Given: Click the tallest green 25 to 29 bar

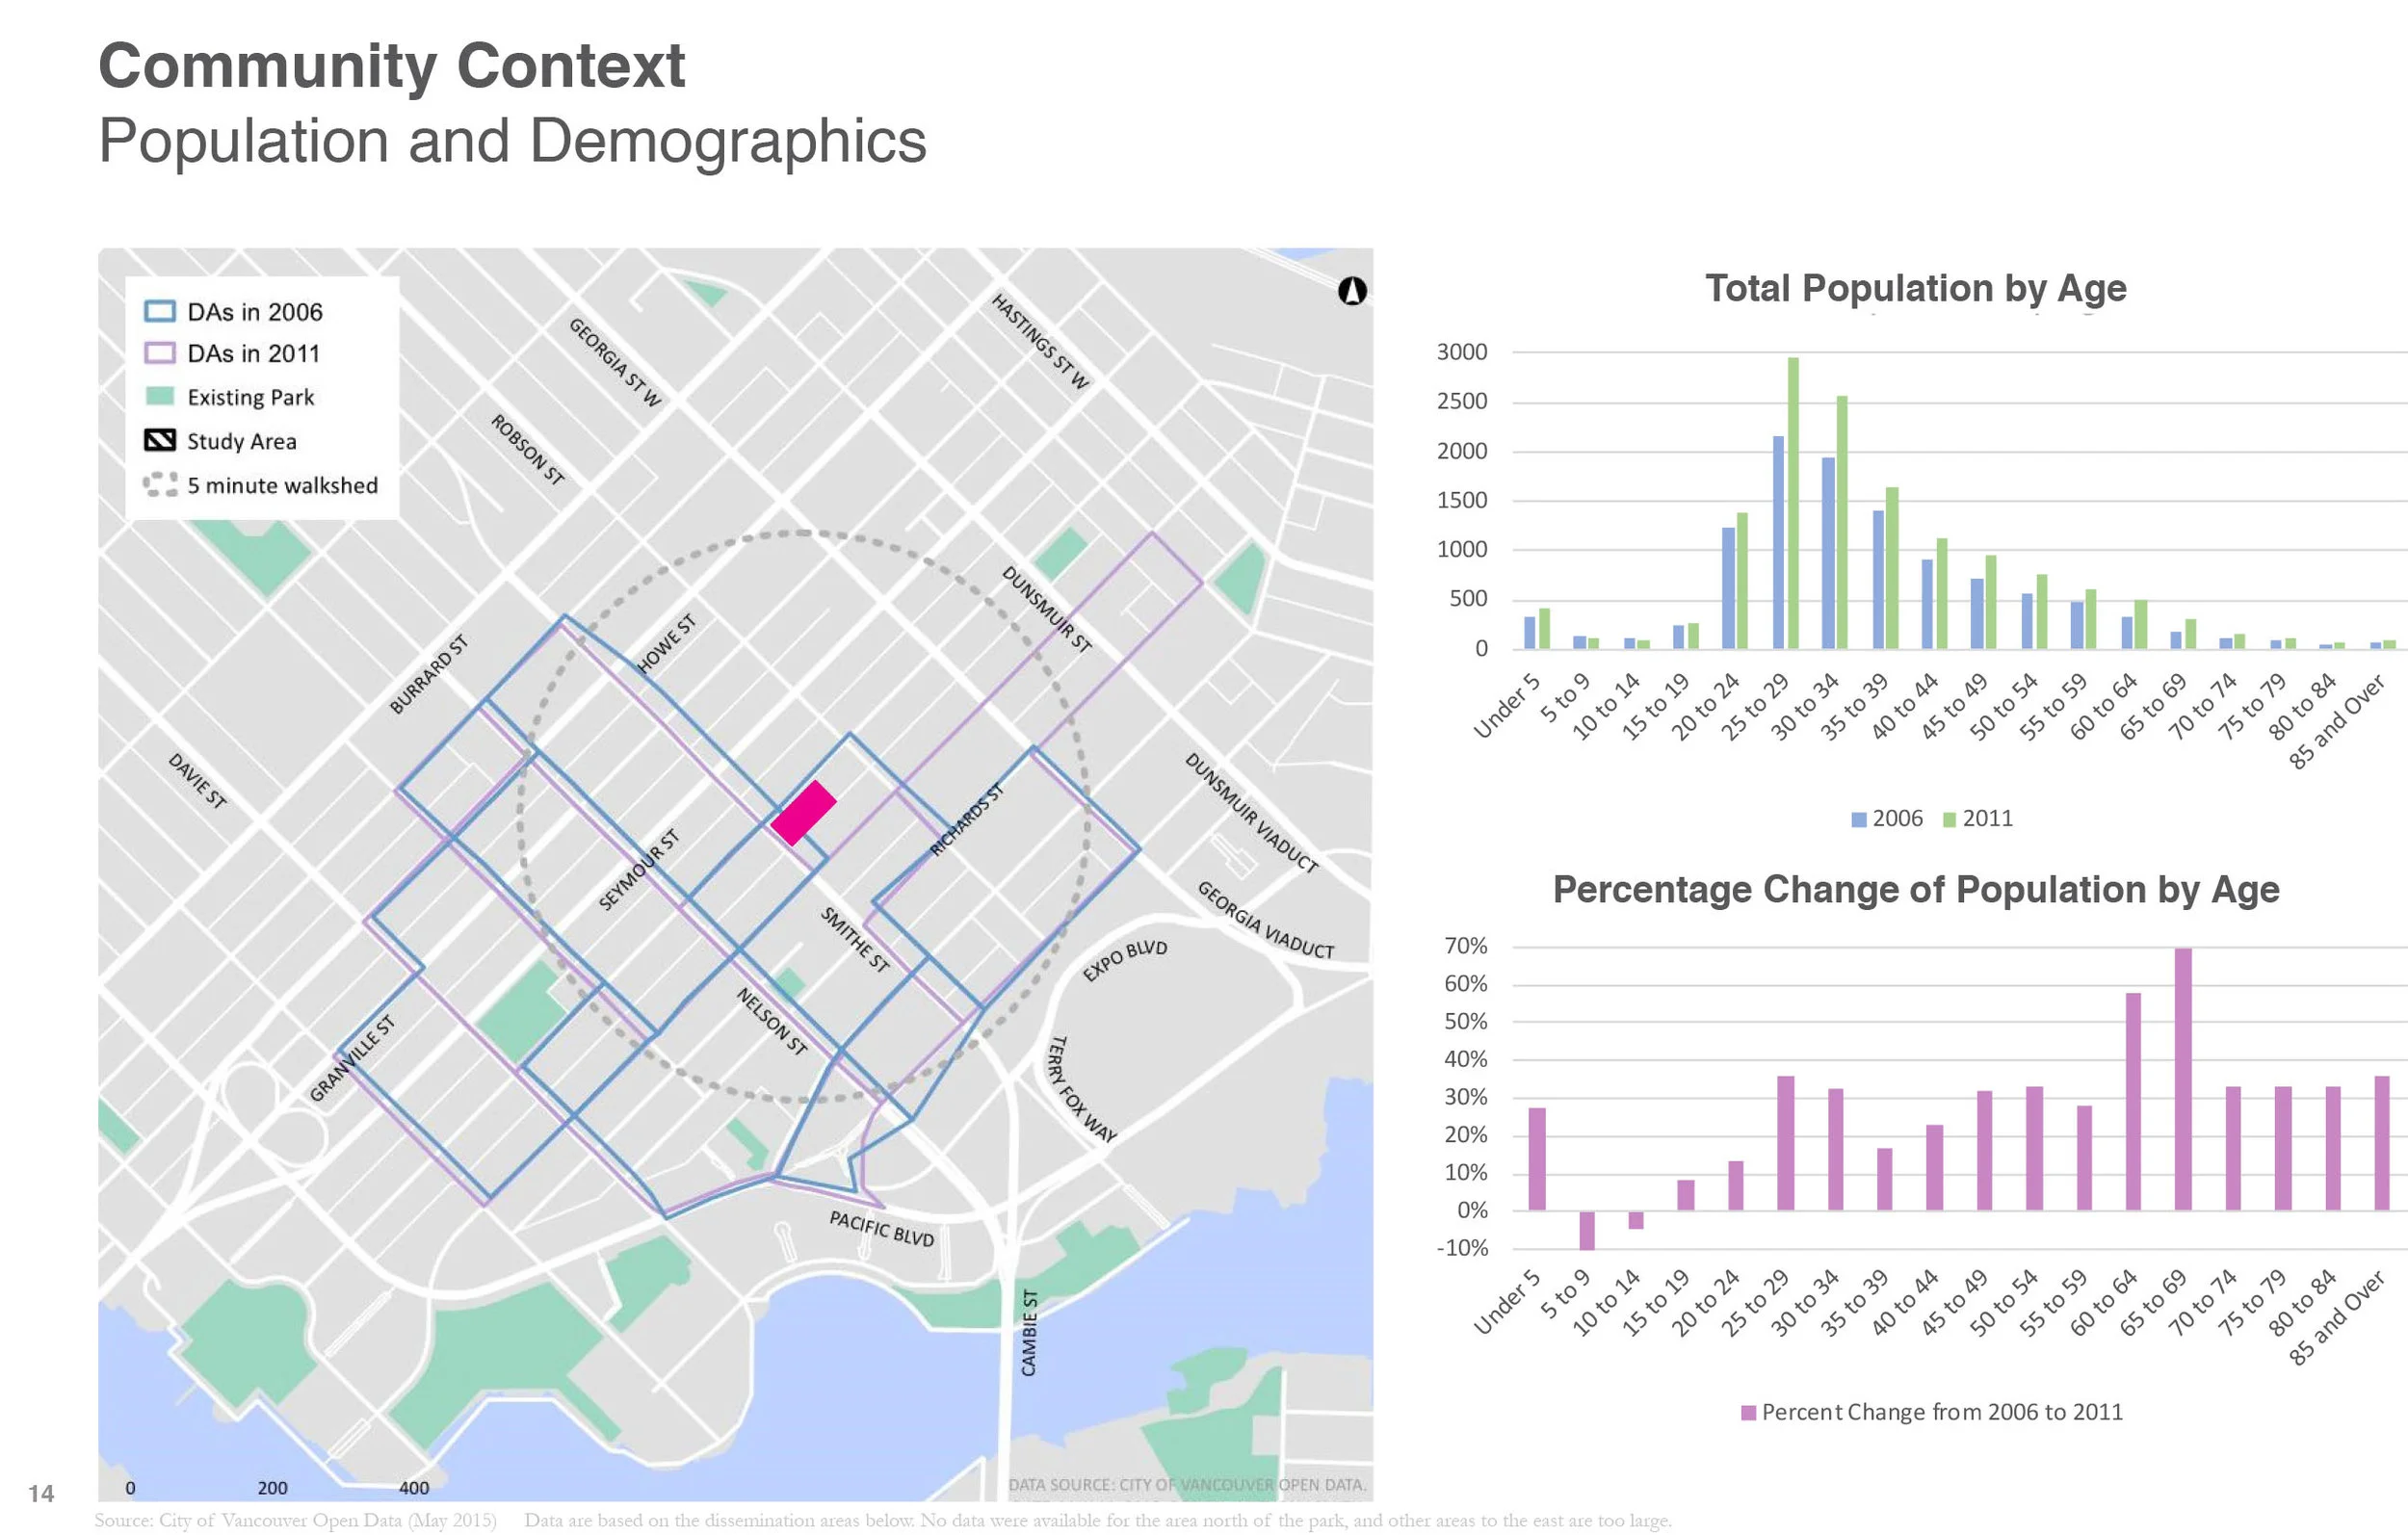Looking at the screenshot, I should tap(1793, 503).
